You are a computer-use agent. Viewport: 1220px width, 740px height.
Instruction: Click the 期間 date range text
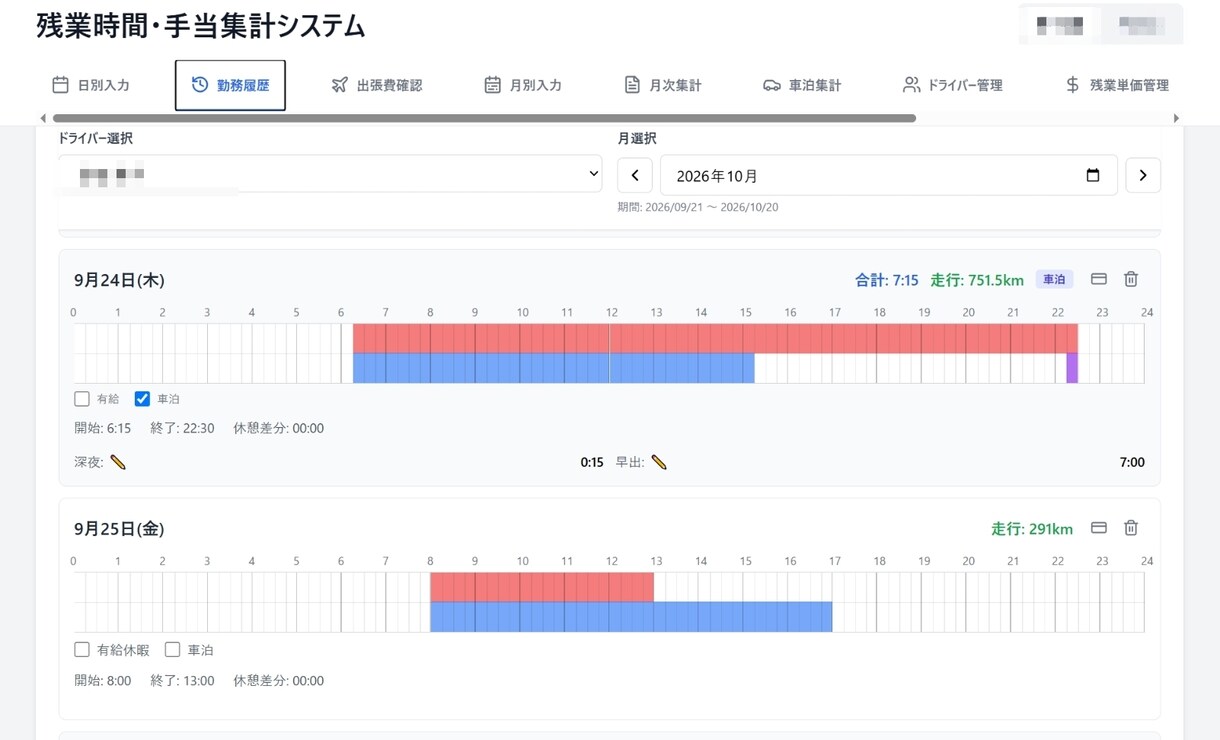[x=698, y=207]
